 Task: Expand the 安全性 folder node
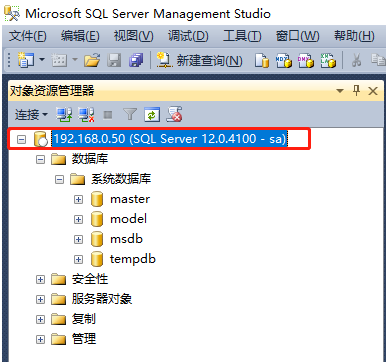pyautogui.click(x=40, y=279)
